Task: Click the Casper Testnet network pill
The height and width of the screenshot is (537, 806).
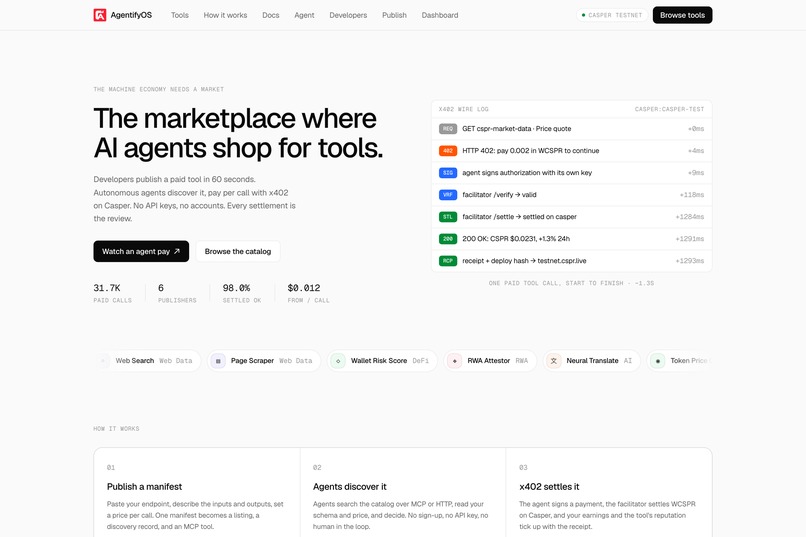Action: coord(612,15)
